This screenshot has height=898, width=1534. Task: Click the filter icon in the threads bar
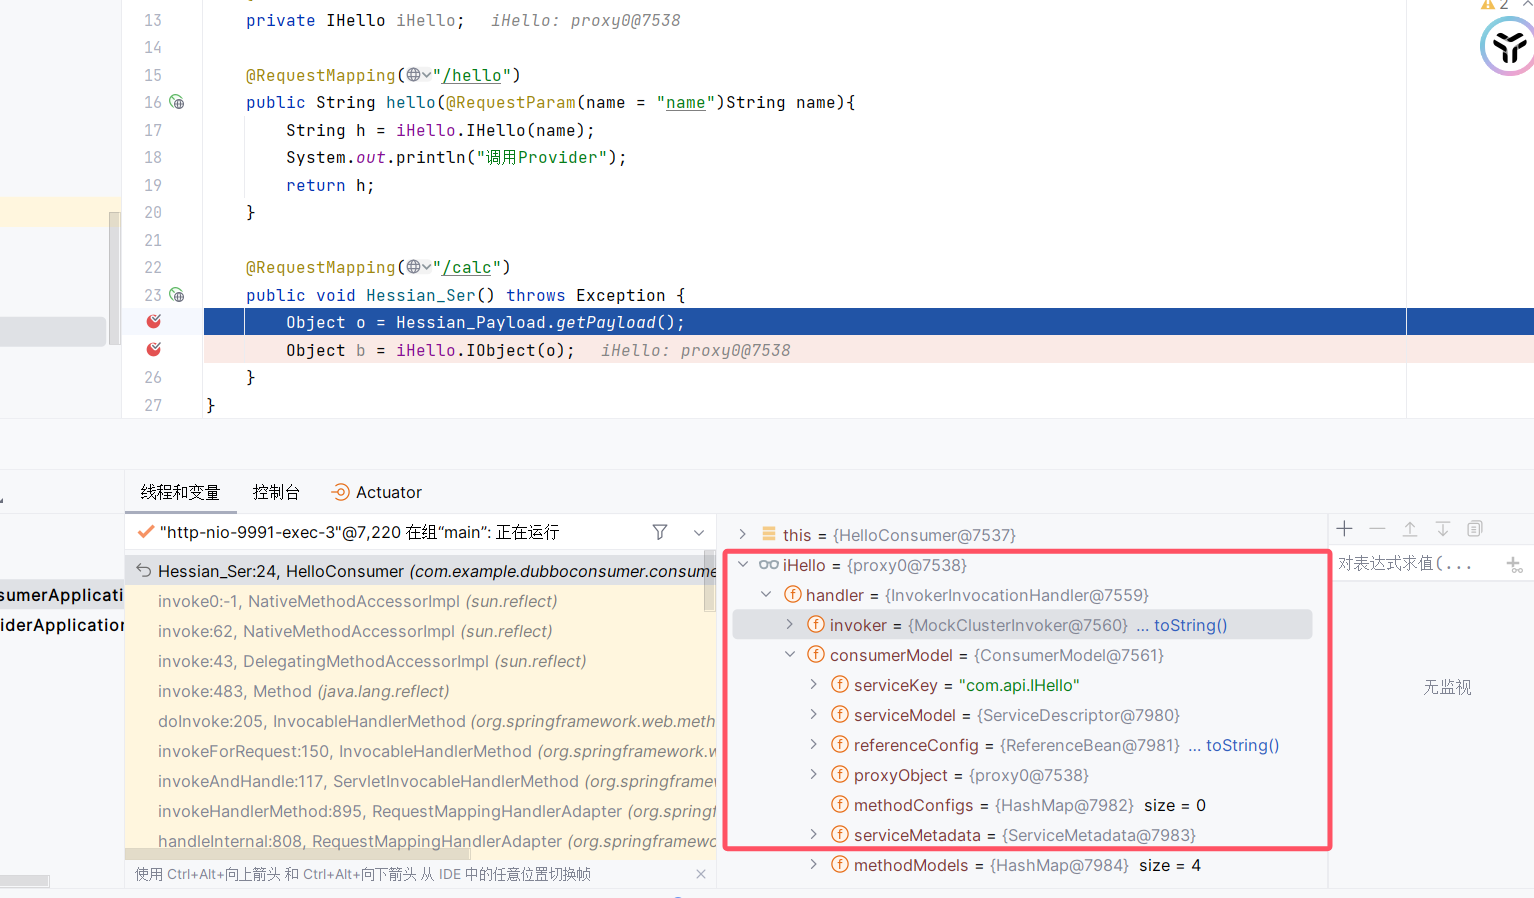pyautogui.click(x=660, y=532)
